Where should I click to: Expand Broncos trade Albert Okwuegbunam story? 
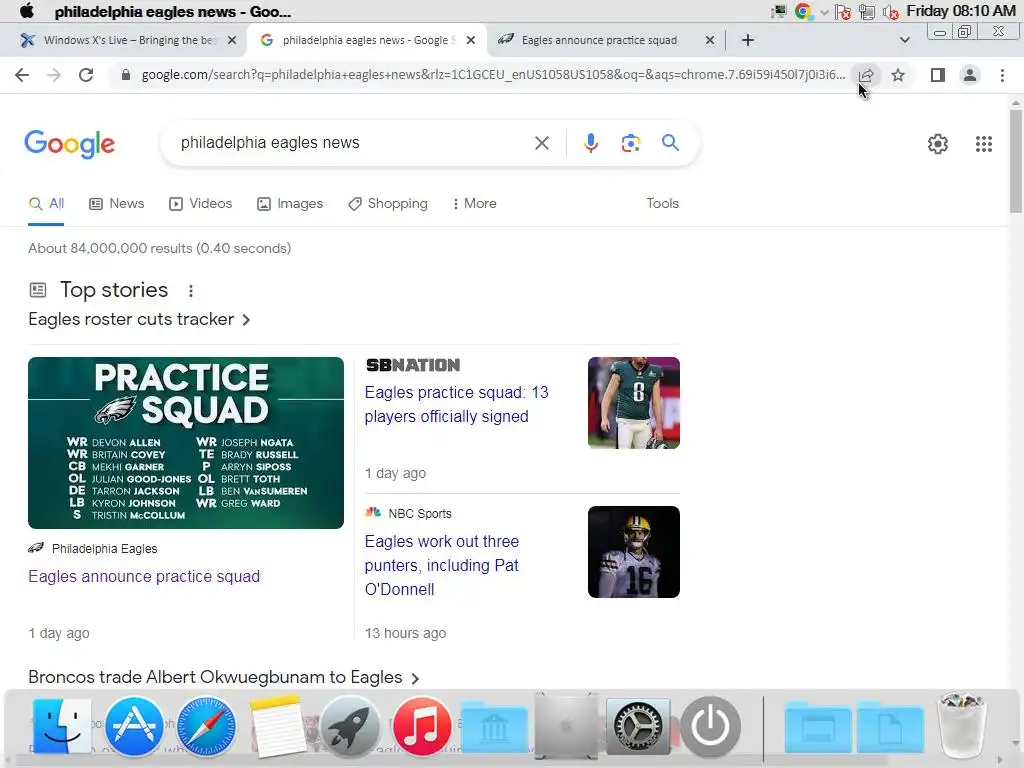pyautogui.click(x=223, y=677)
